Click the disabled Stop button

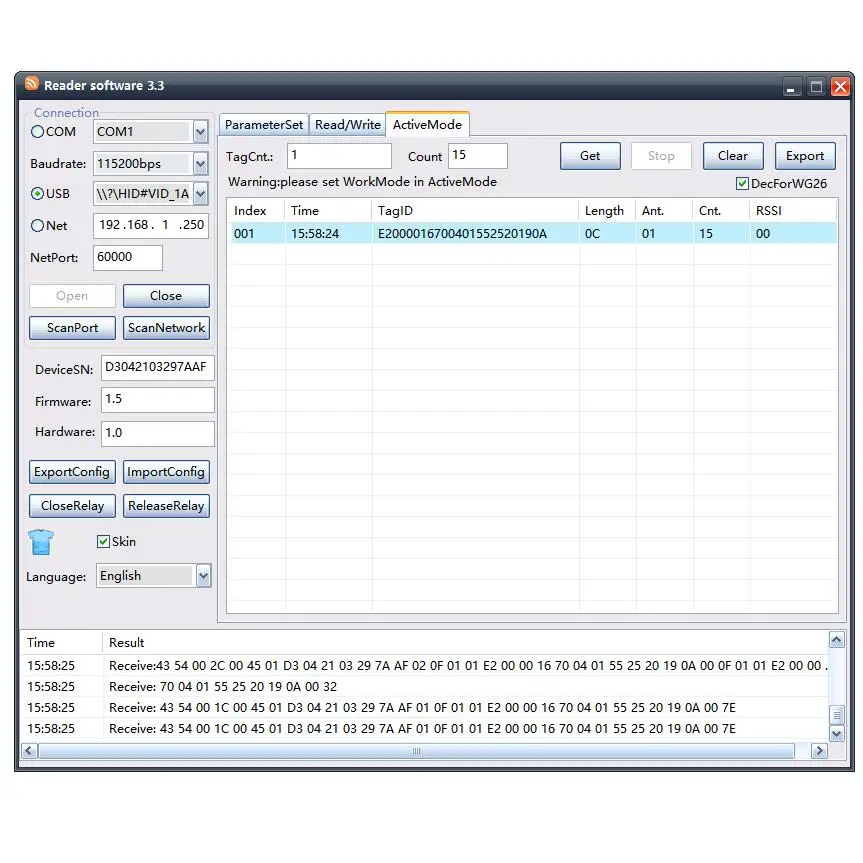tap(661, 156)
